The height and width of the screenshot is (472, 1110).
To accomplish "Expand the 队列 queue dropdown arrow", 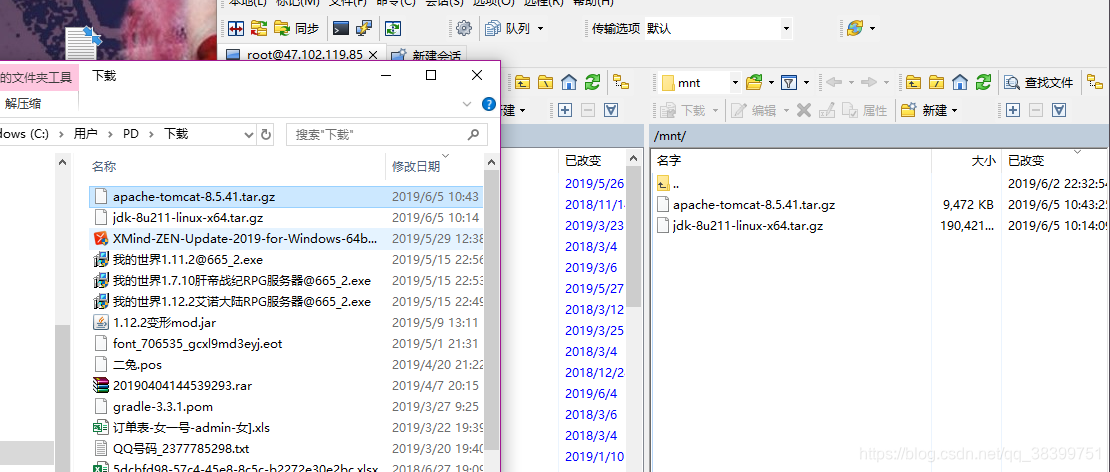I will click(540, 28).
